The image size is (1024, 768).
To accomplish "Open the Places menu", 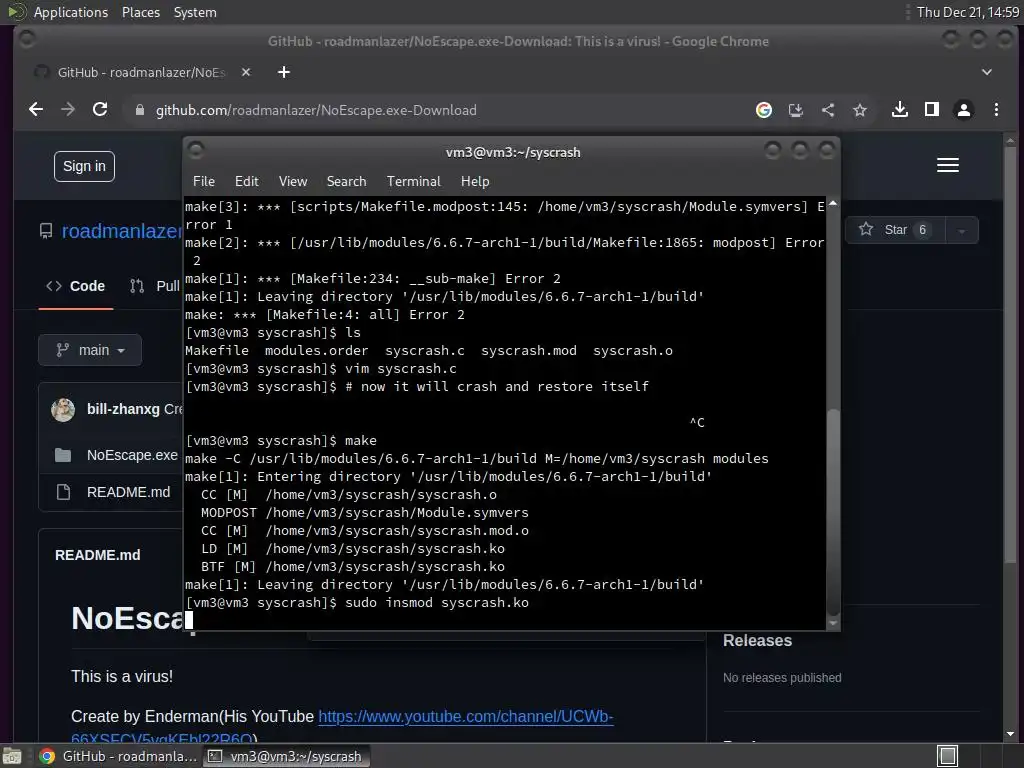I will 141,12.
